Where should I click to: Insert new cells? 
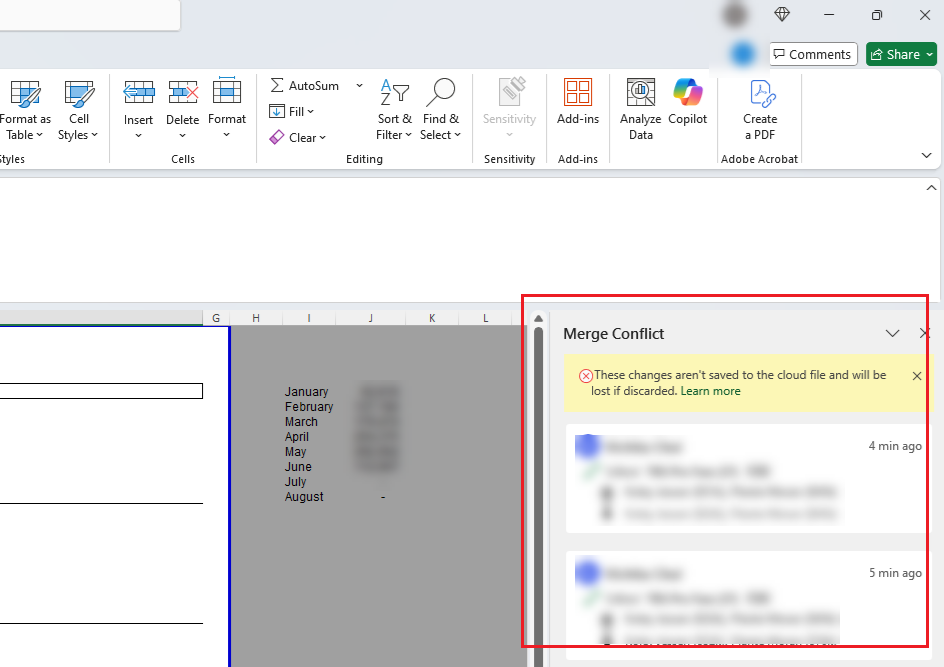pos(138,108)
